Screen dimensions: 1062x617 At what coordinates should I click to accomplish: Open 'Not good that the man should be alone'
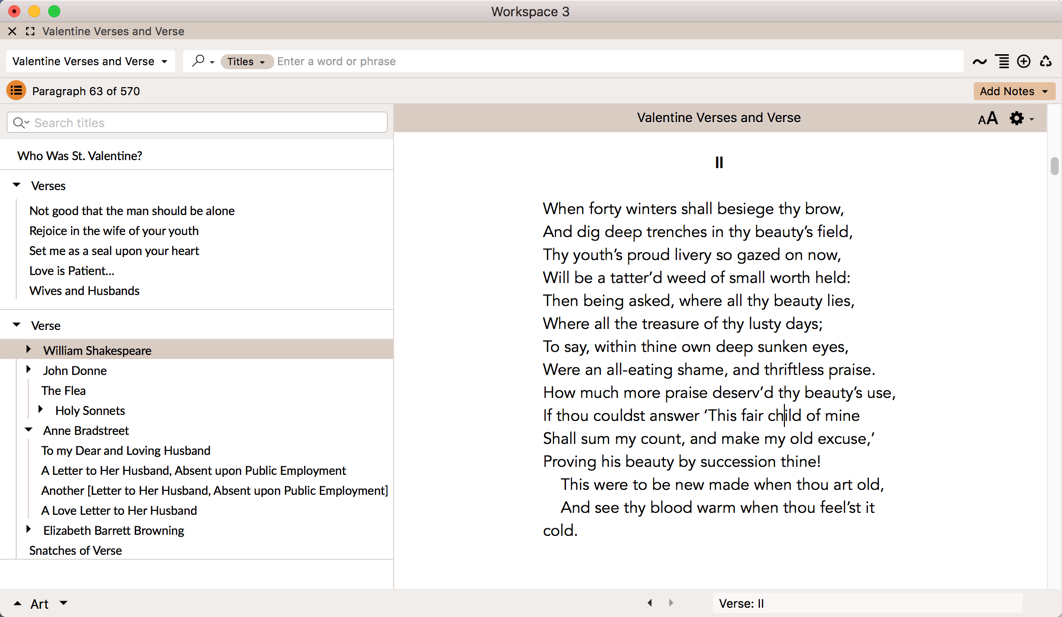[x=132, y=211]
